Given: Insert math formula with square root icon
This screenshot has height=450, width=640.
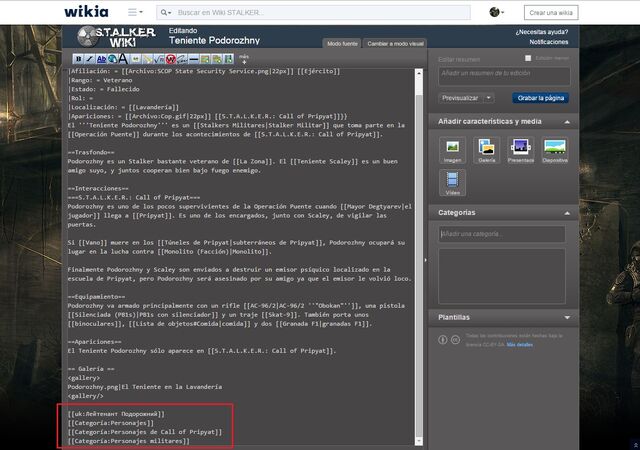Looking at the screenshot, I should (x=159, y=59).
